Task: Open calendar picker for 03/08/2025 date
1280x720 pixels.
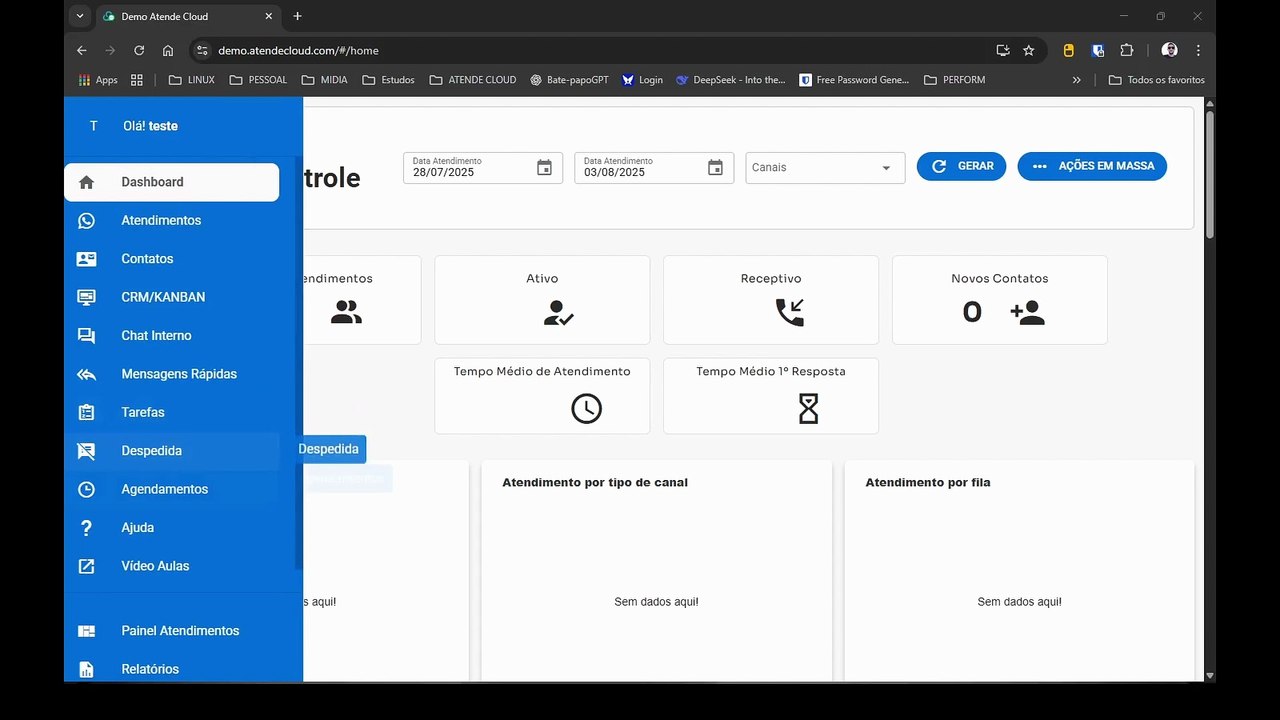Action: [715, 168]
